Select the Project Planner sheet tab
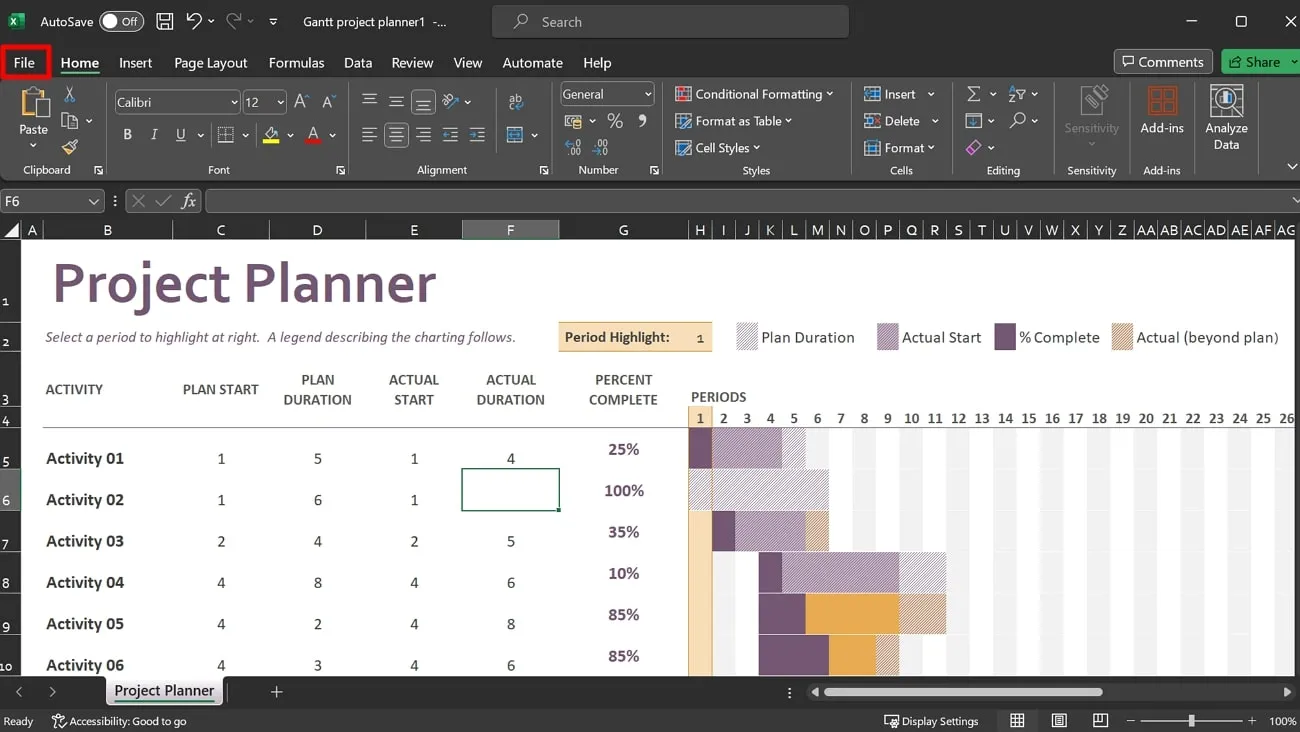The height and width of the screenshot is (732, 1300). click(164, 690)
